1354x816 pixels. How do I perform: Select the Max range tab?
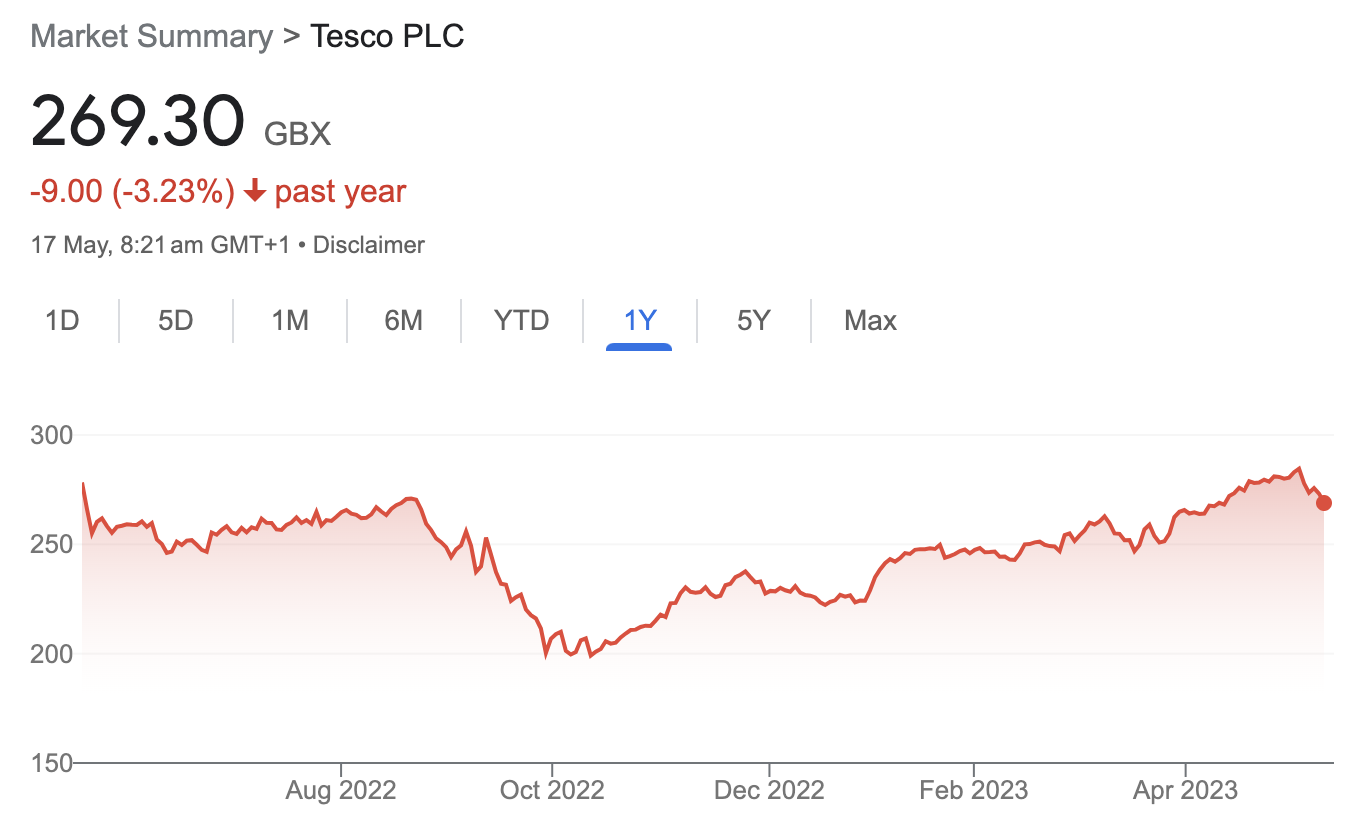pyautogui.click(x=870, y=321)
